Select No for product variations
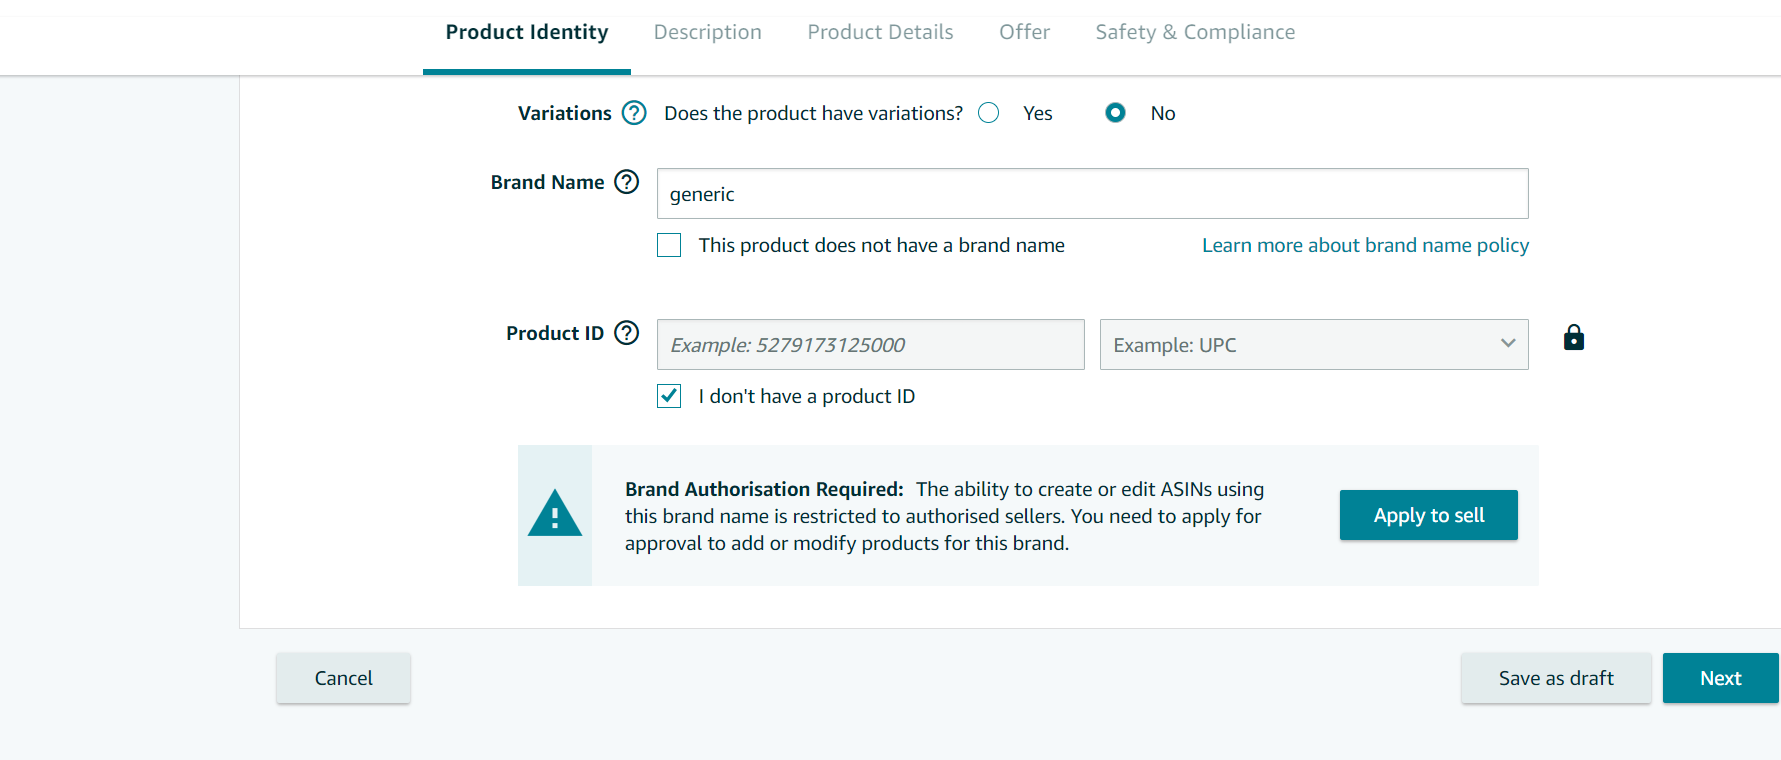Screen dimensions: 1781x760 tap(1115, 113)
